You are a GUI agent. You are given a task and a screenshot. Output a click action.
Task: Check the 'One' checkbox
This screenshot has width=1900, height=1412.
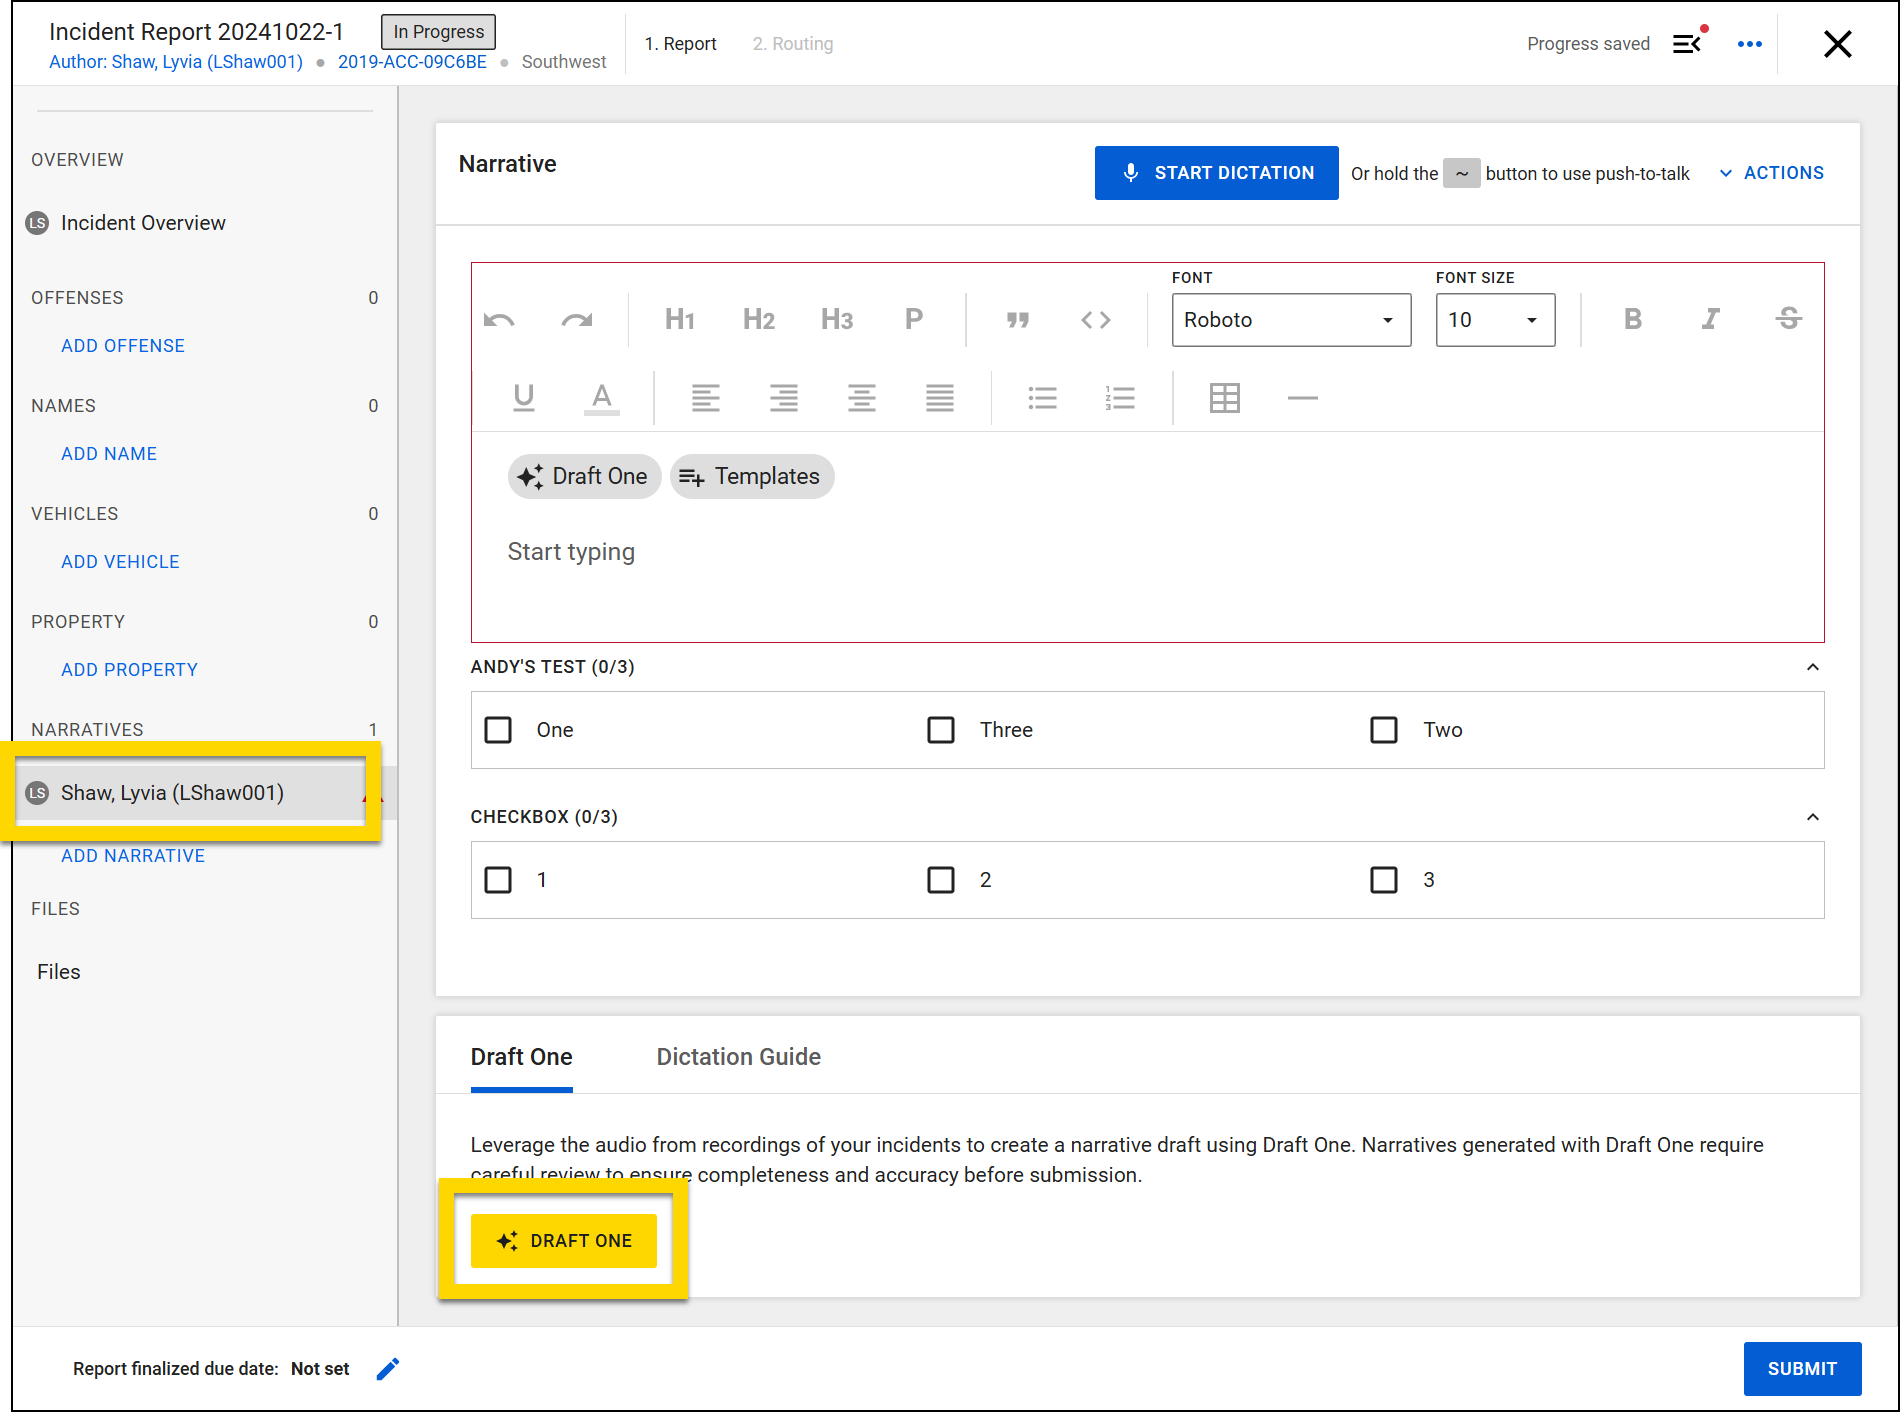(498, 730)
